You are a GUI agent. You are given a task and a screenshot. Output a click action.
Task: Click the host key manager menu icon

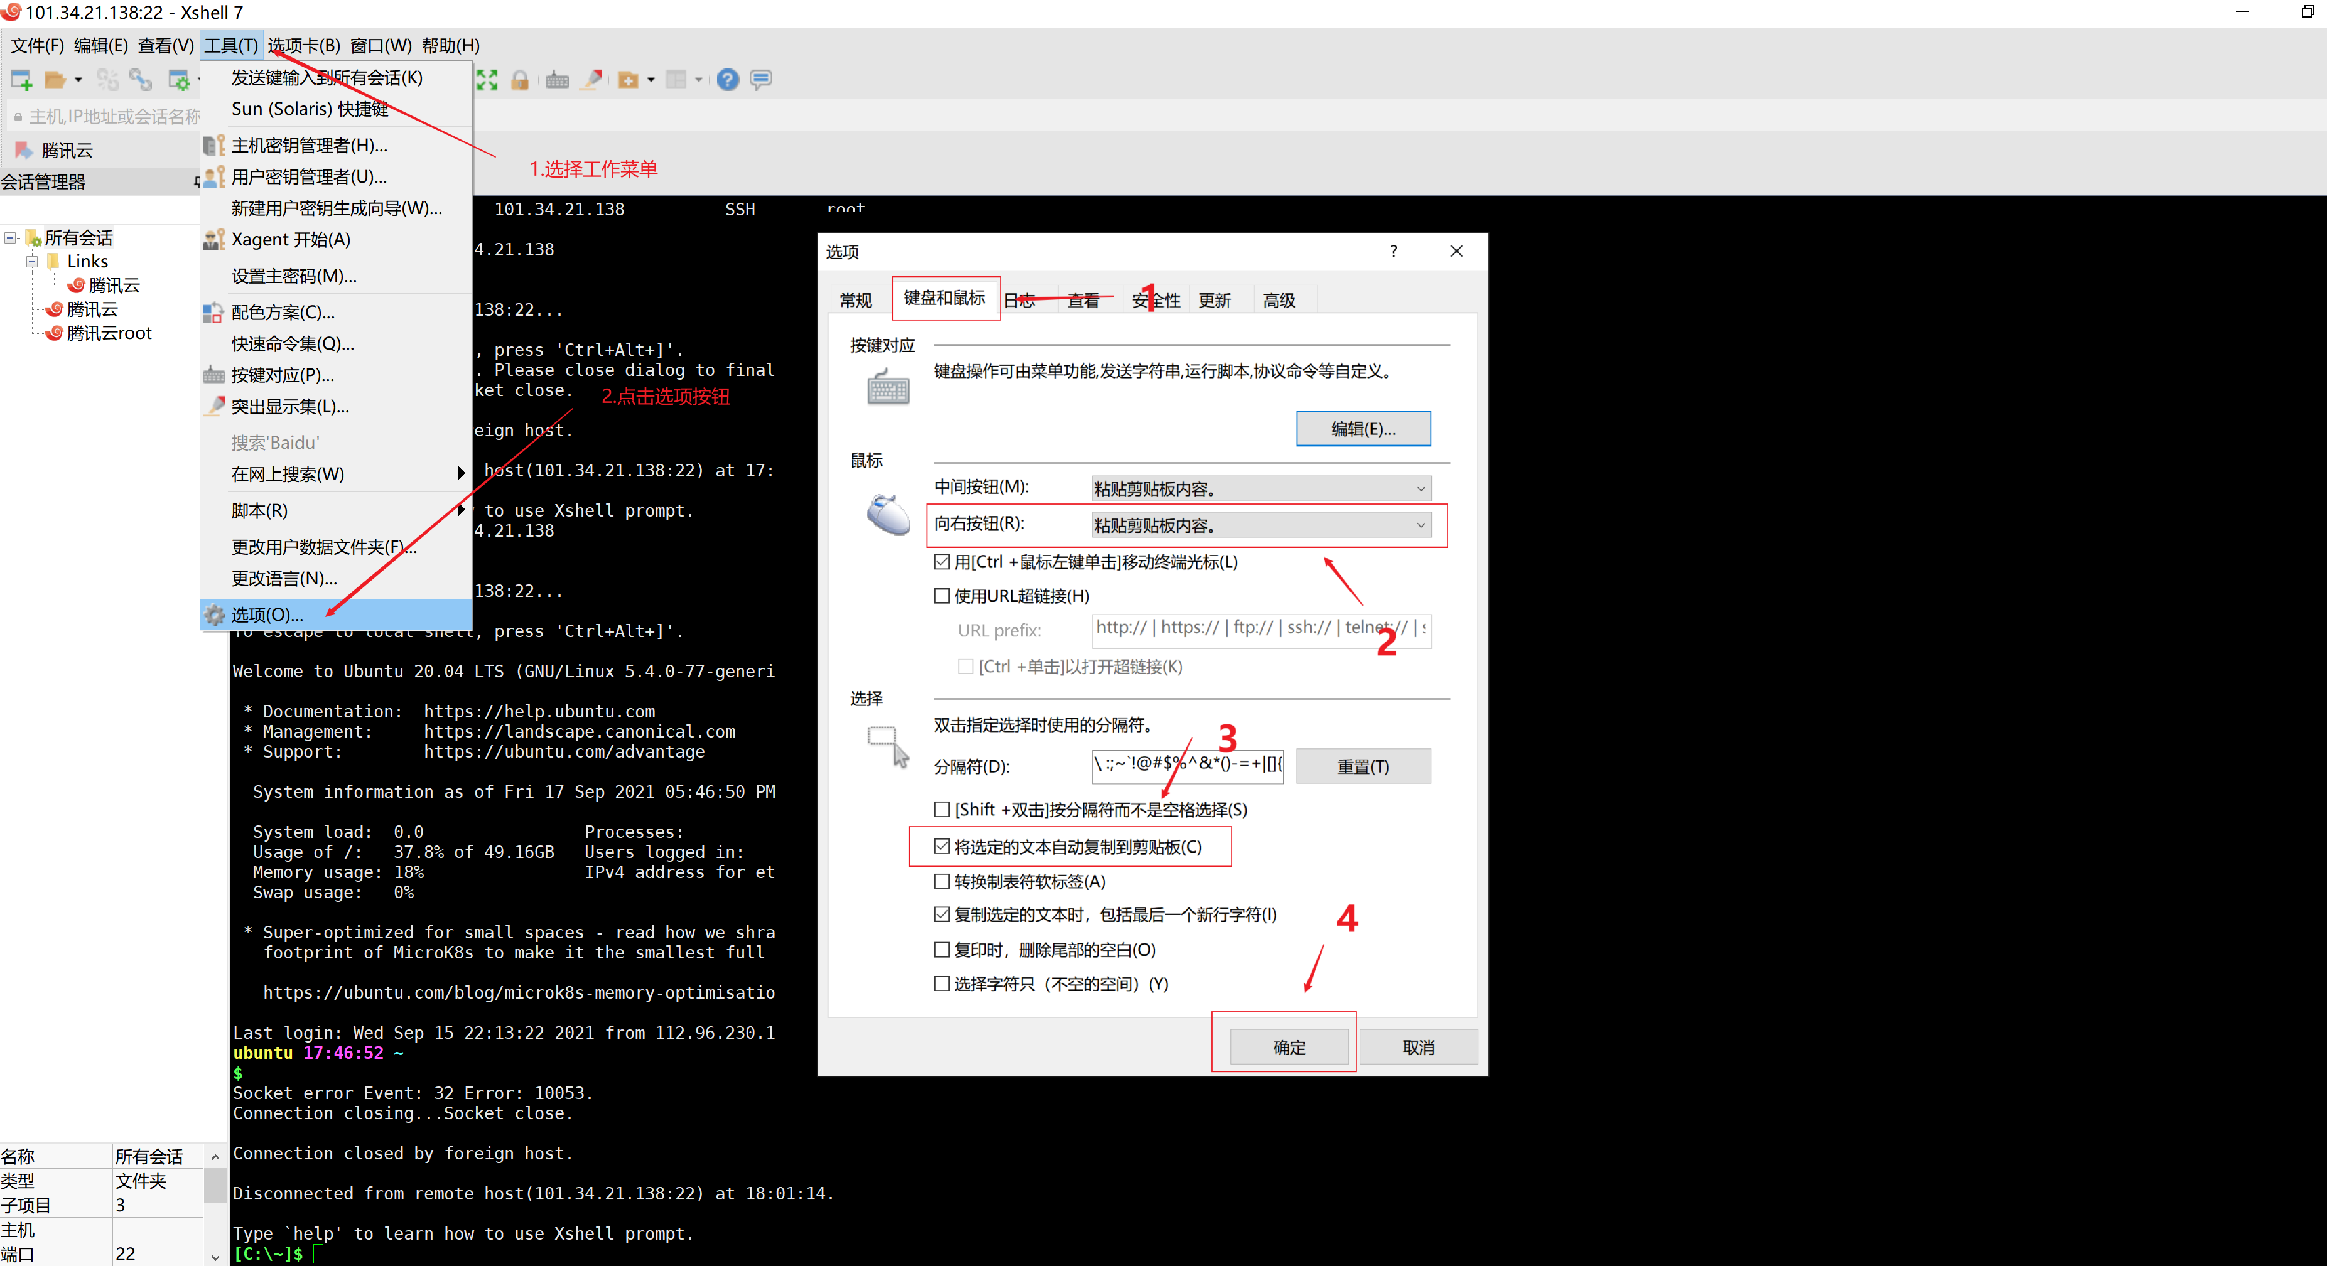pyautogui.click(x=214, y=145)
